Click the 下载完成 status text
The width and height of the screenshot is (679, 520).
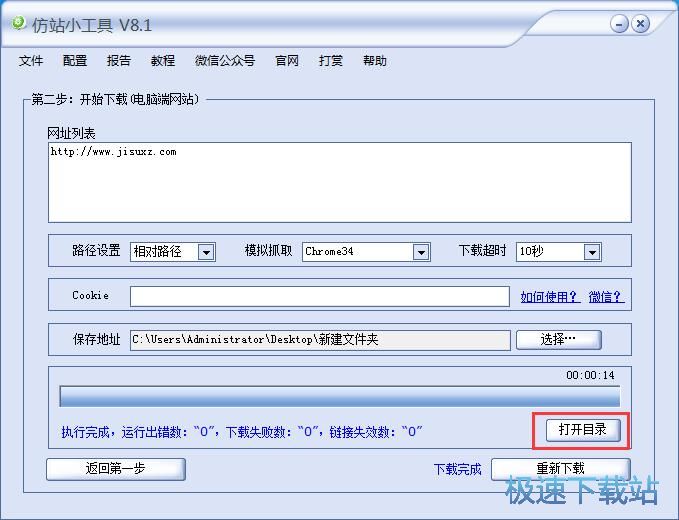[x=457, y=469]
